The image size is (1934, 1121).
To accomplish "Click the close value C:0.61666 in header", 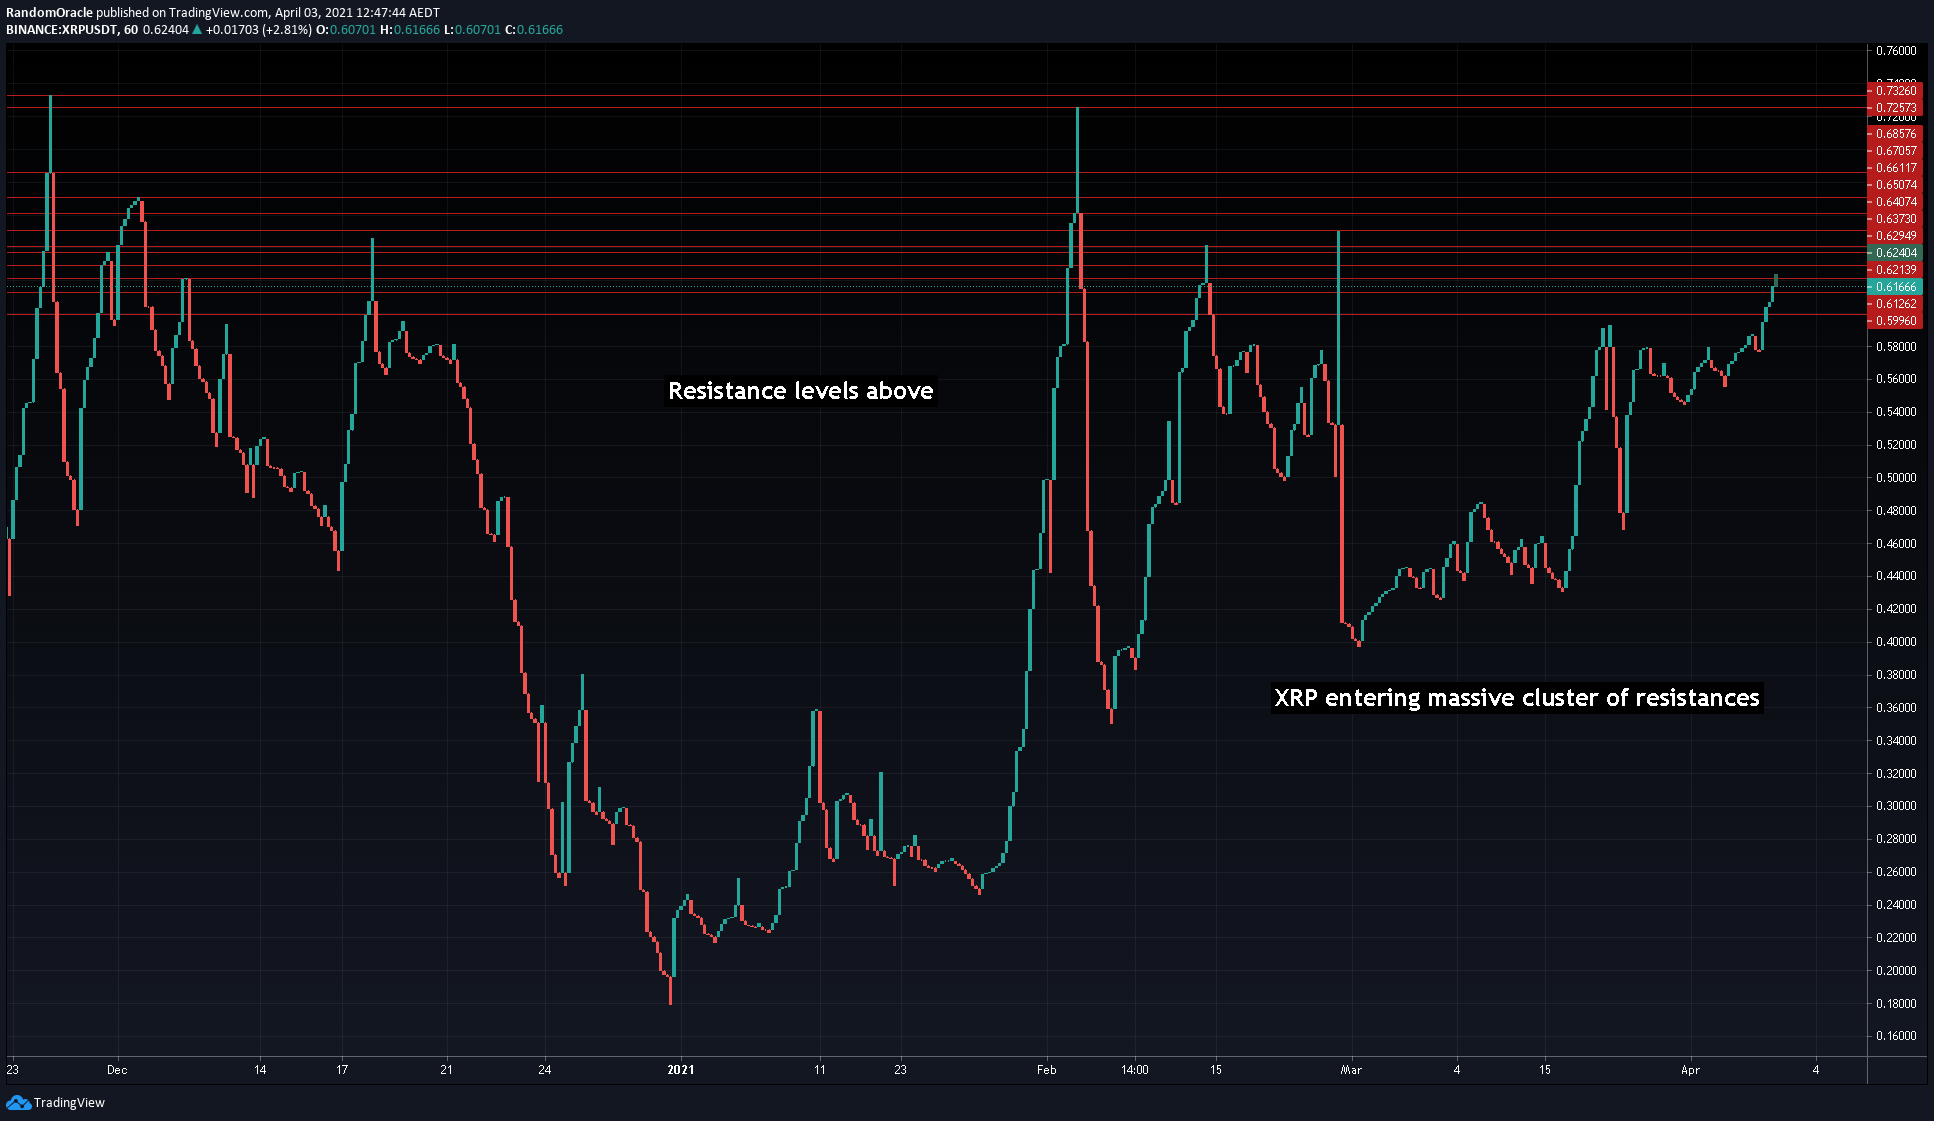I will pos(534,30).
